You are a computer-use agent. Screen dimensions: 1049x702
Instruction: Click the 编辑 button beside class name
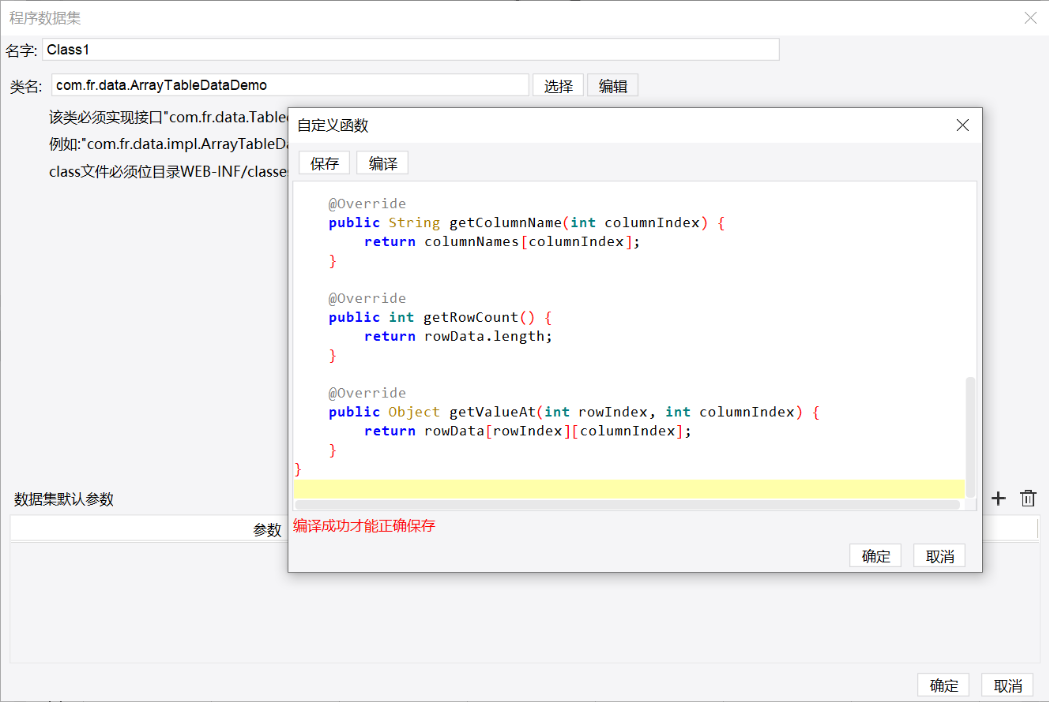click(x=613, y=86)
